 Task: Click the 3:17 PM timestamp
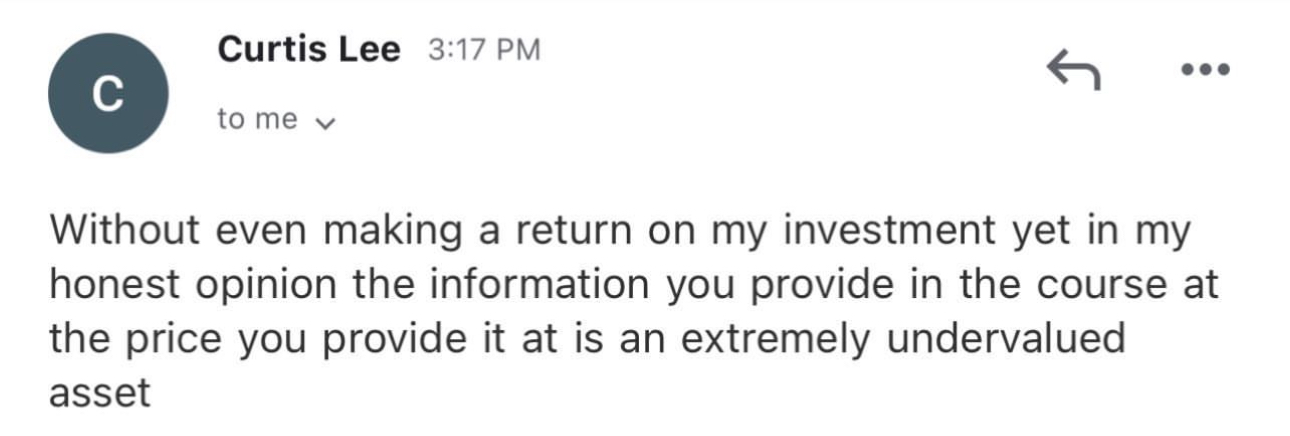[x=483, y=50]
